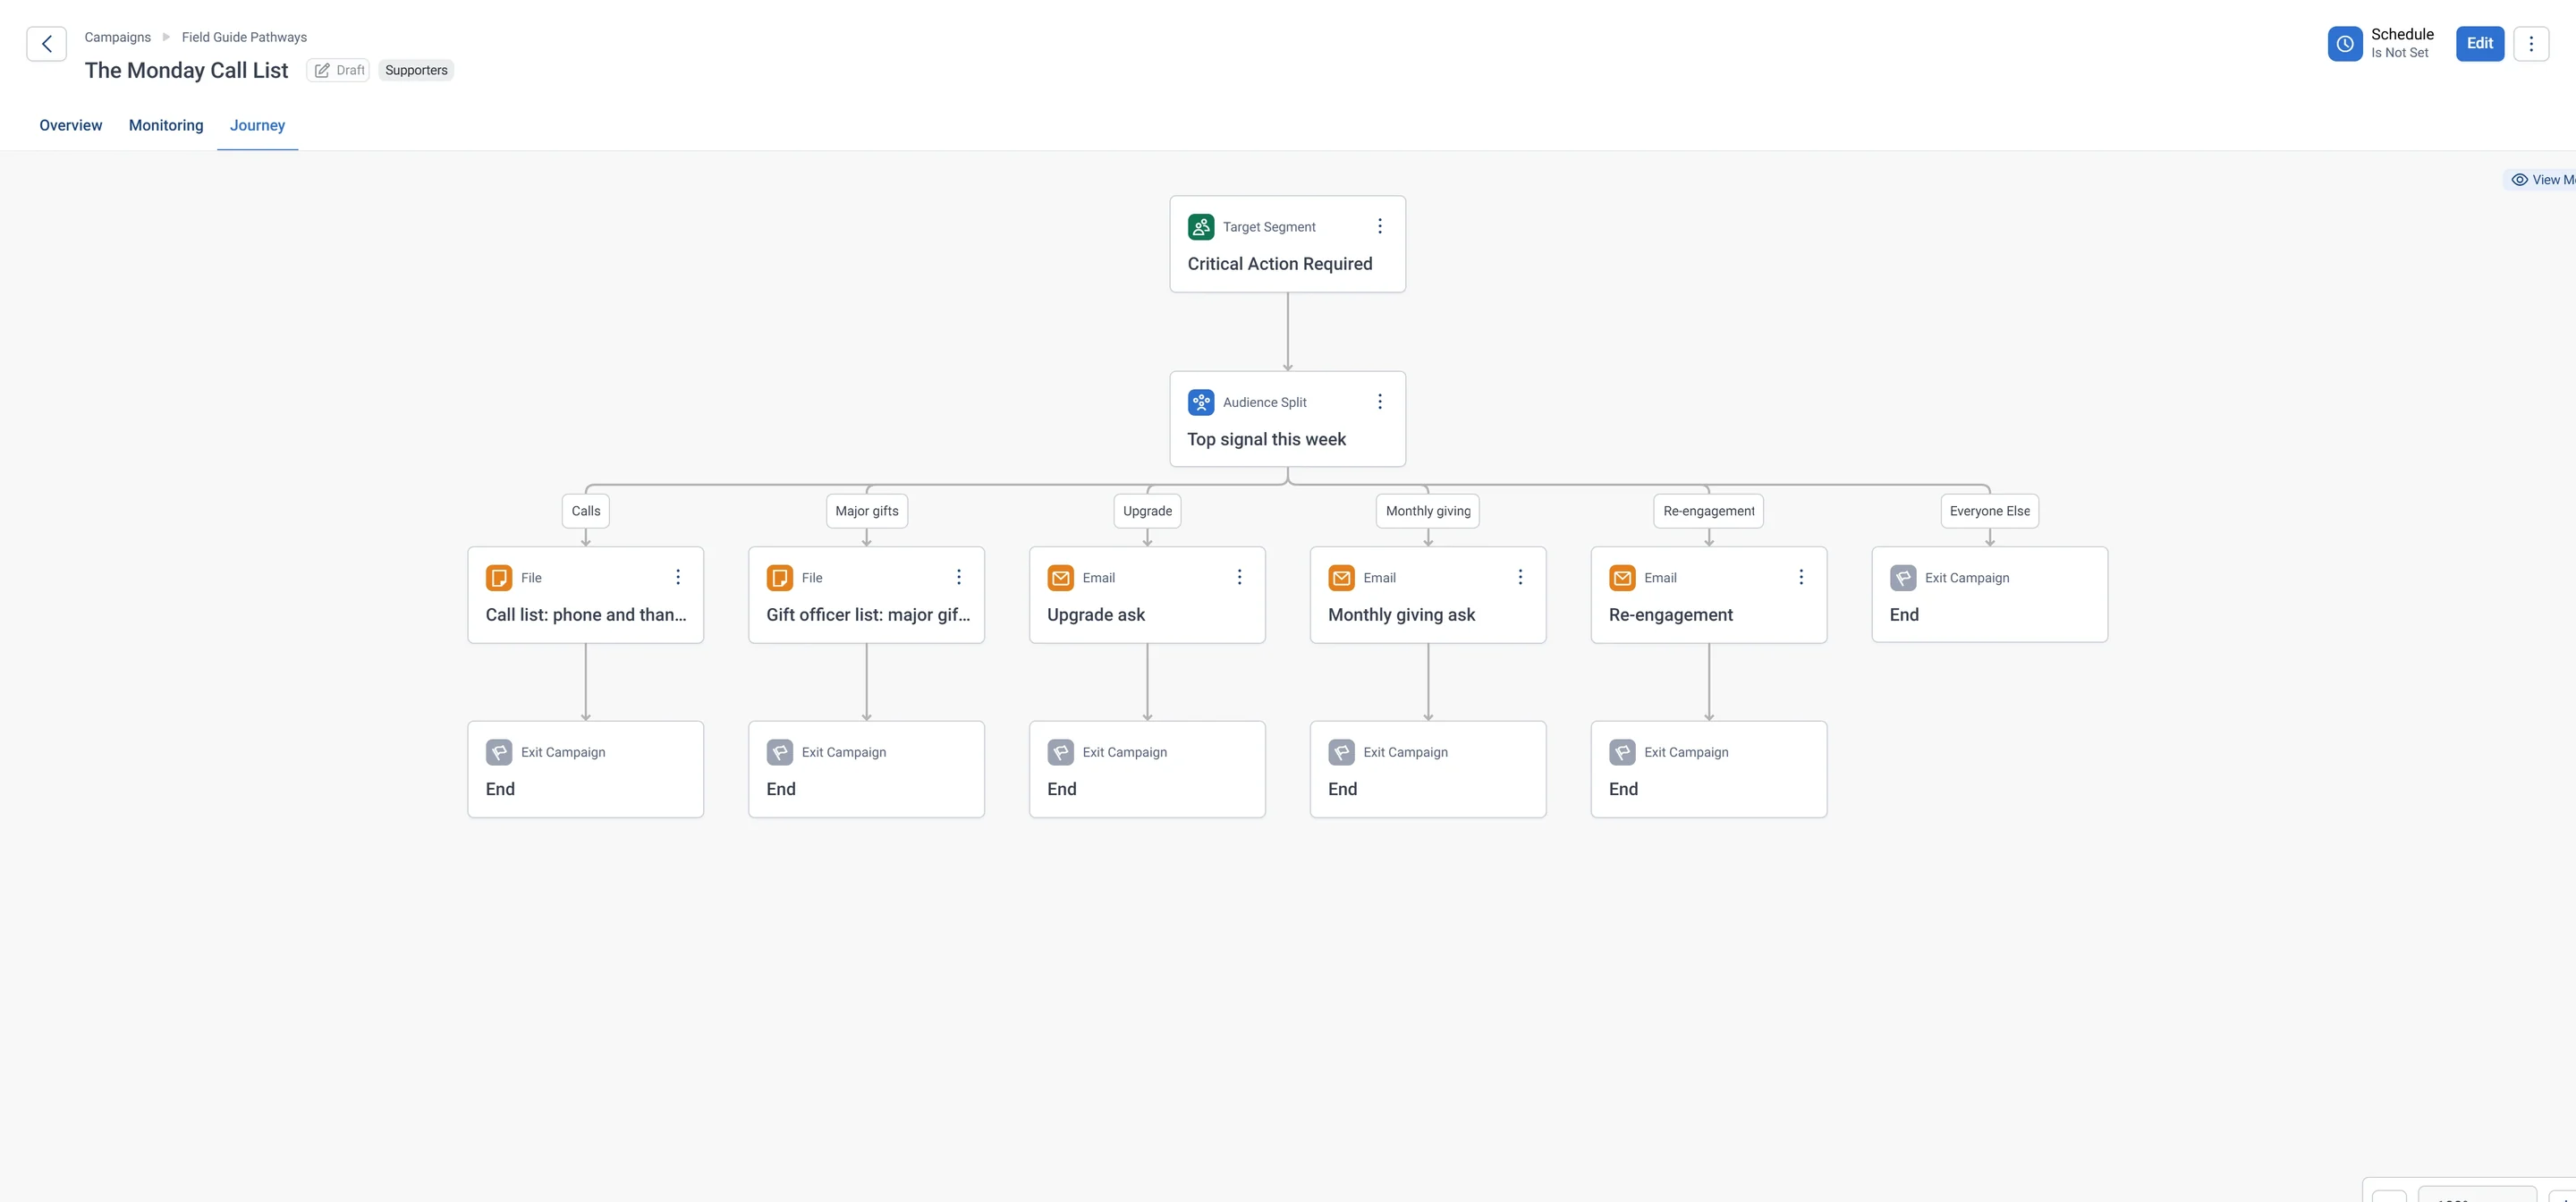Select the Major gifts branch label
Viewport: 2576px width, 1202px height.
[867, 511]
